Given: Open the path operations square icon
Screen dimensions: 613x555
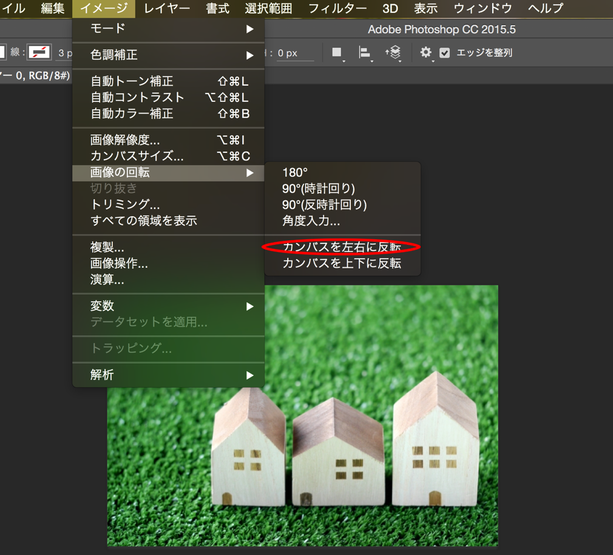Looking at the screenshot, I should pos(337,53).
